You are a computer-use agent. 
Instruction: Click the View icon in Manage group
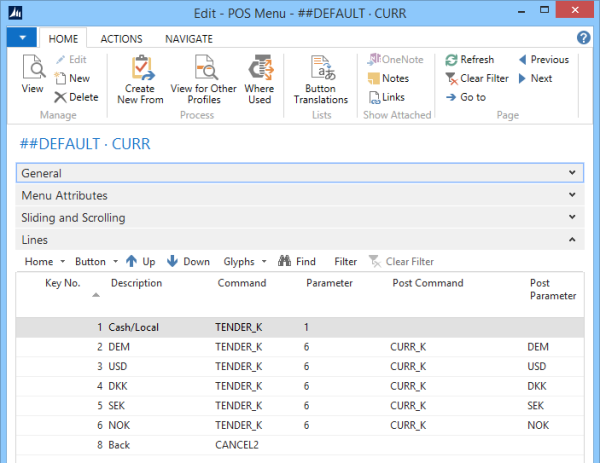click(32, 70)
